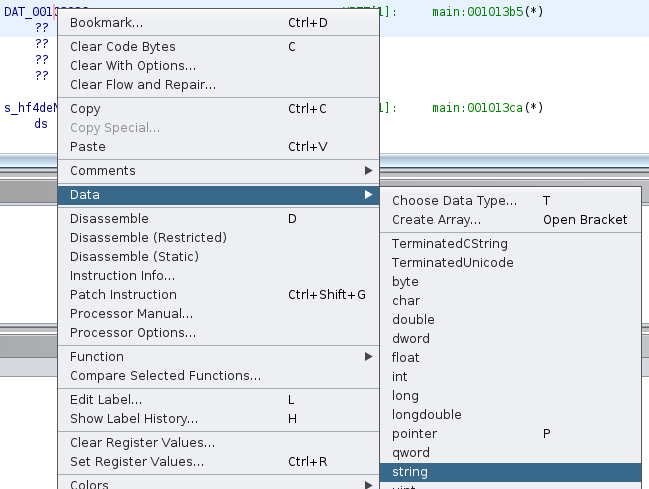Set data type to dword
Screen dimensions: 649x489
(411, 339)
